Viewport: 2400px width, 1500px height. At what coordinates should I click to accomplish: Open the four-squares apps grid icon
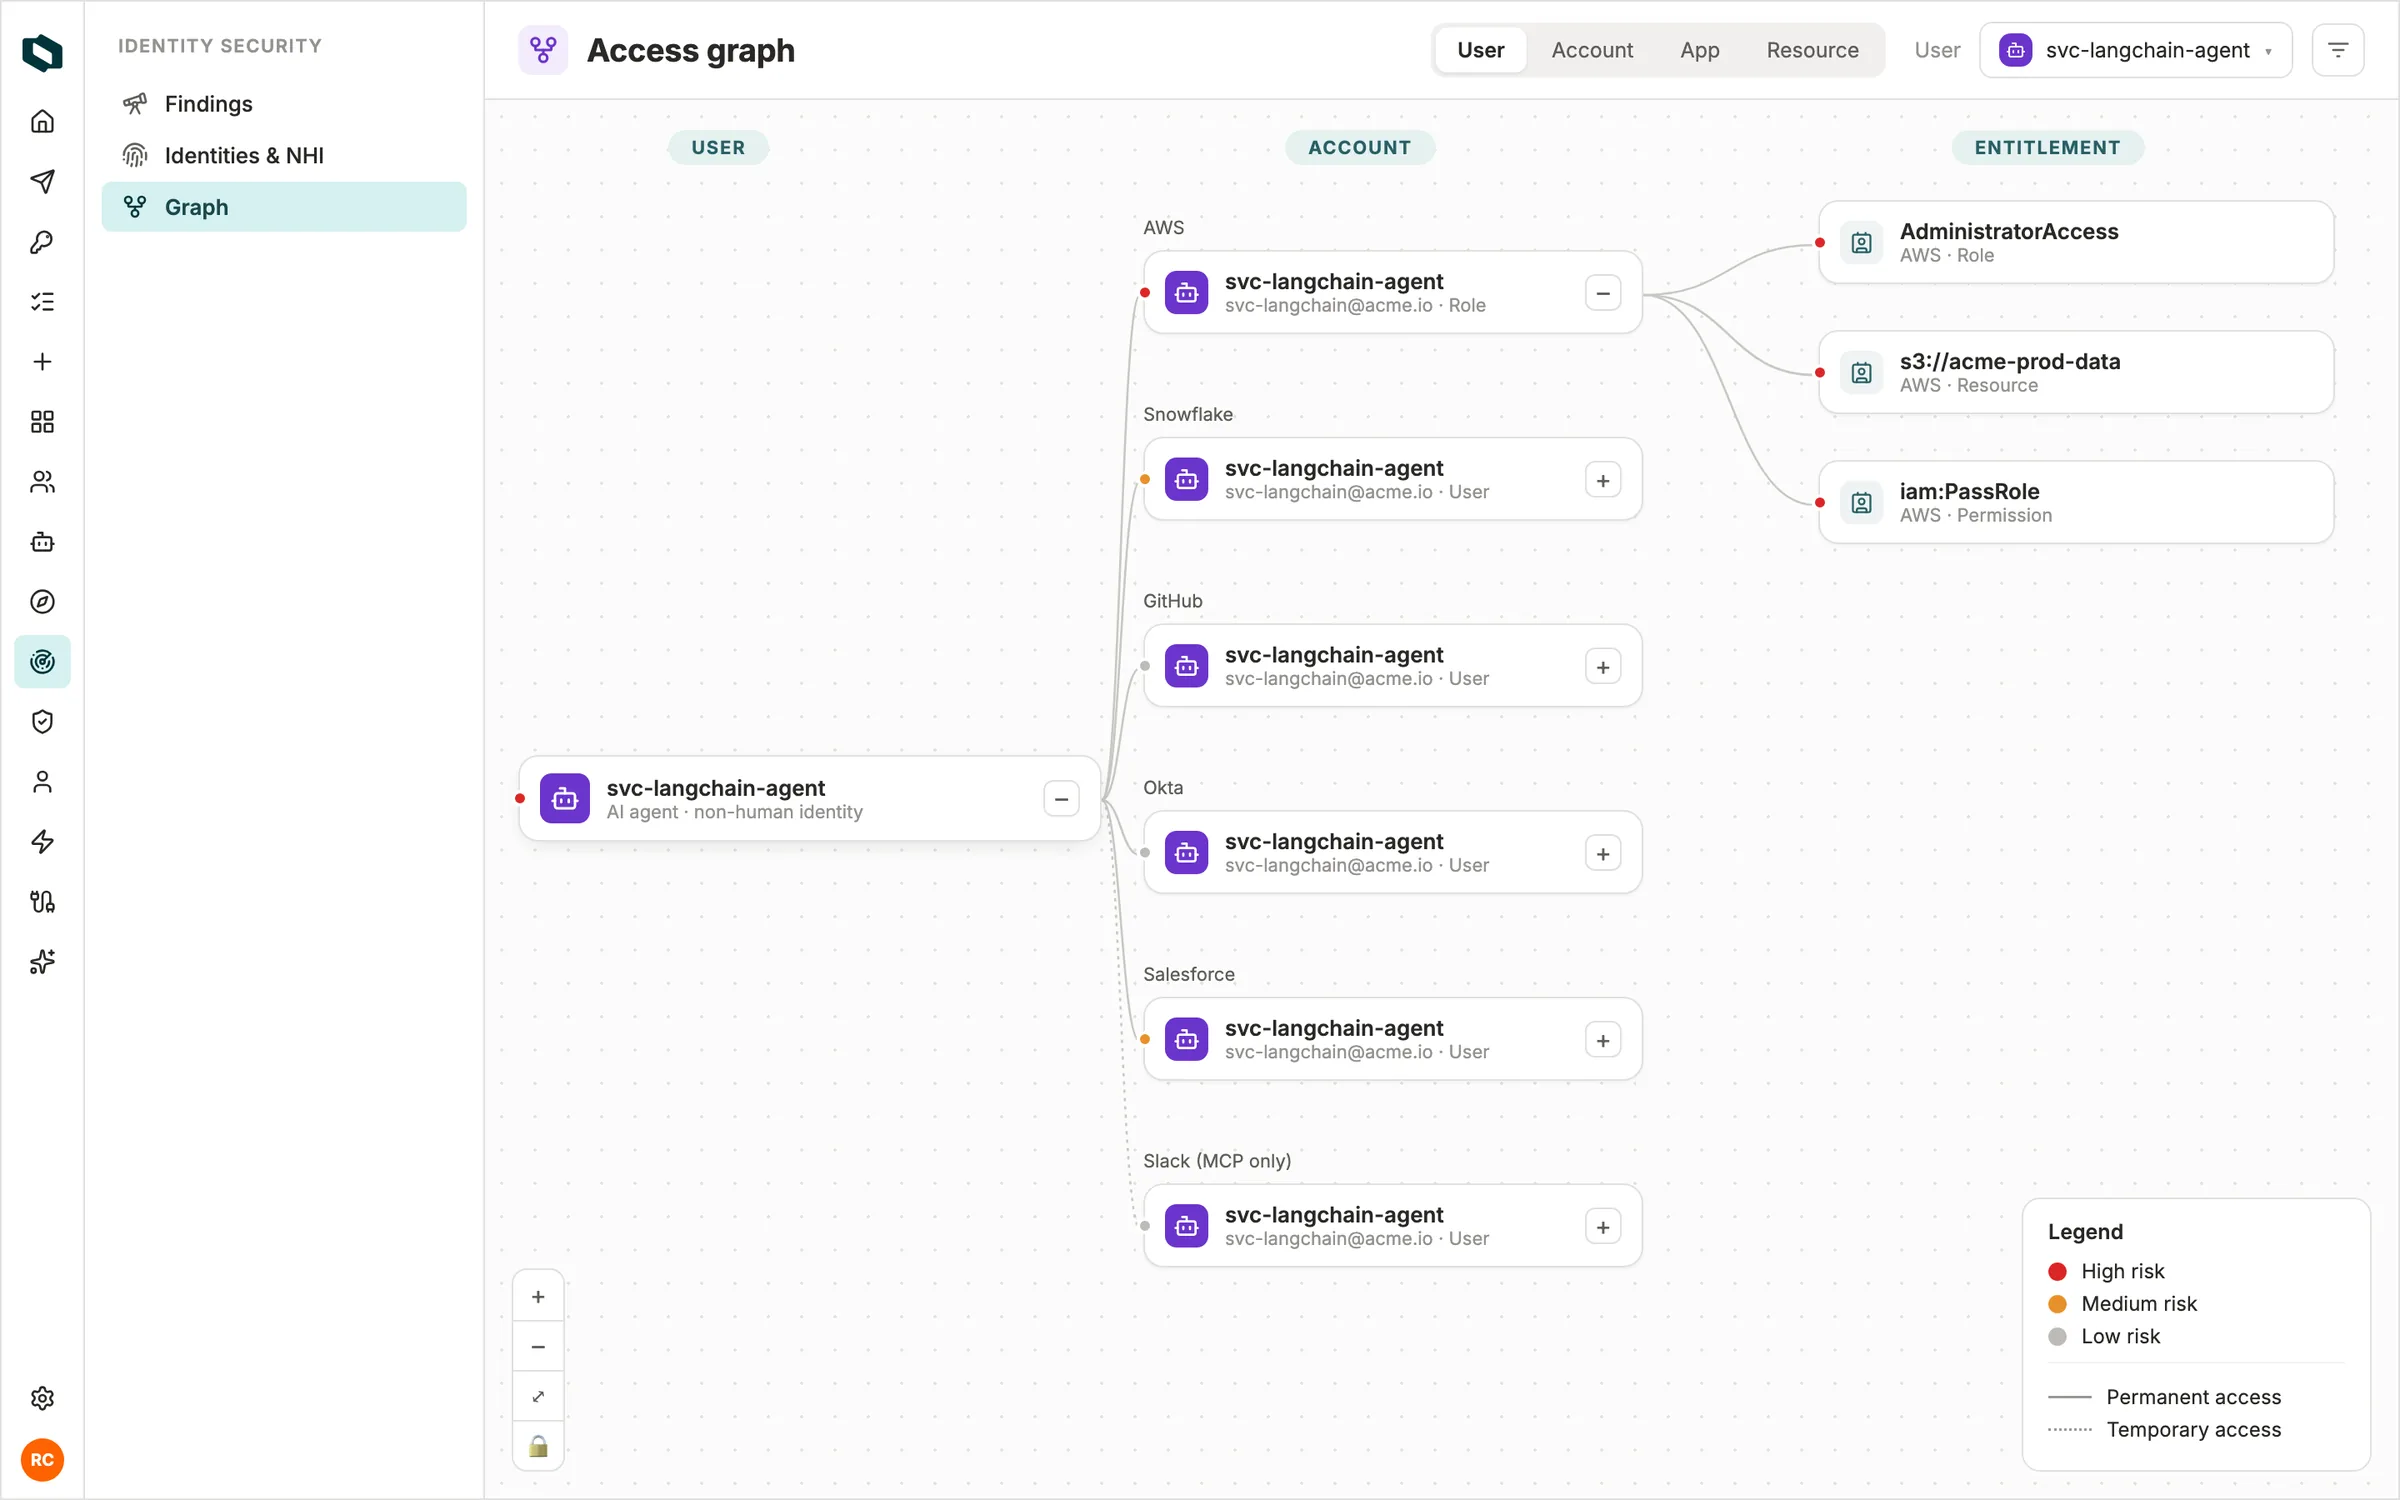click(x=42, y=421)
